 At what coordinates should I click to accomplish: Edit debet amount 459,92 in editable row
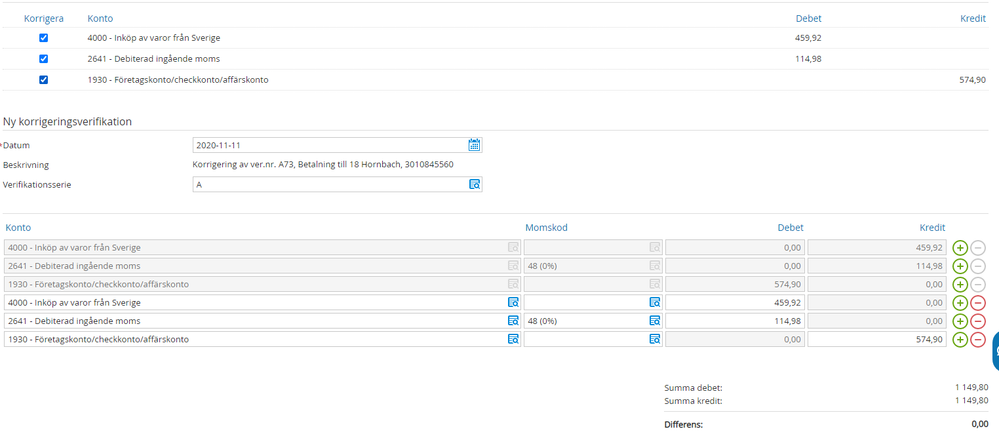(734, 302)
